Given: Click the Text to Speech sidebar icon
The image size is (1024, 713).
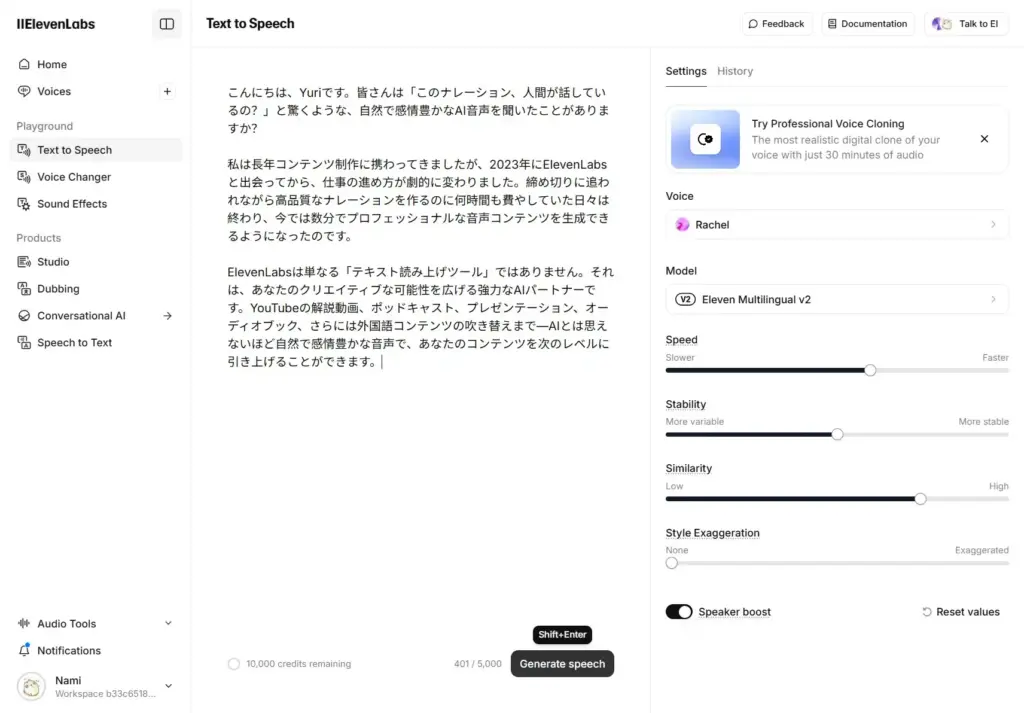Looking at the screenshot, I should click(24, 150).
